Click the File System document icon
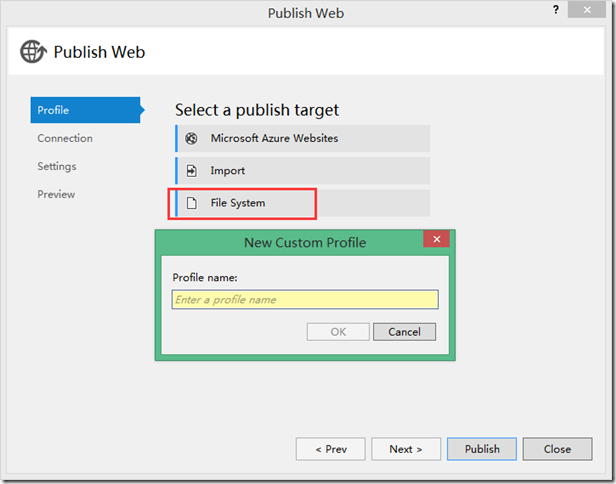Image resolution: width=616 pixels, height=484 pixels. point(191,203)
